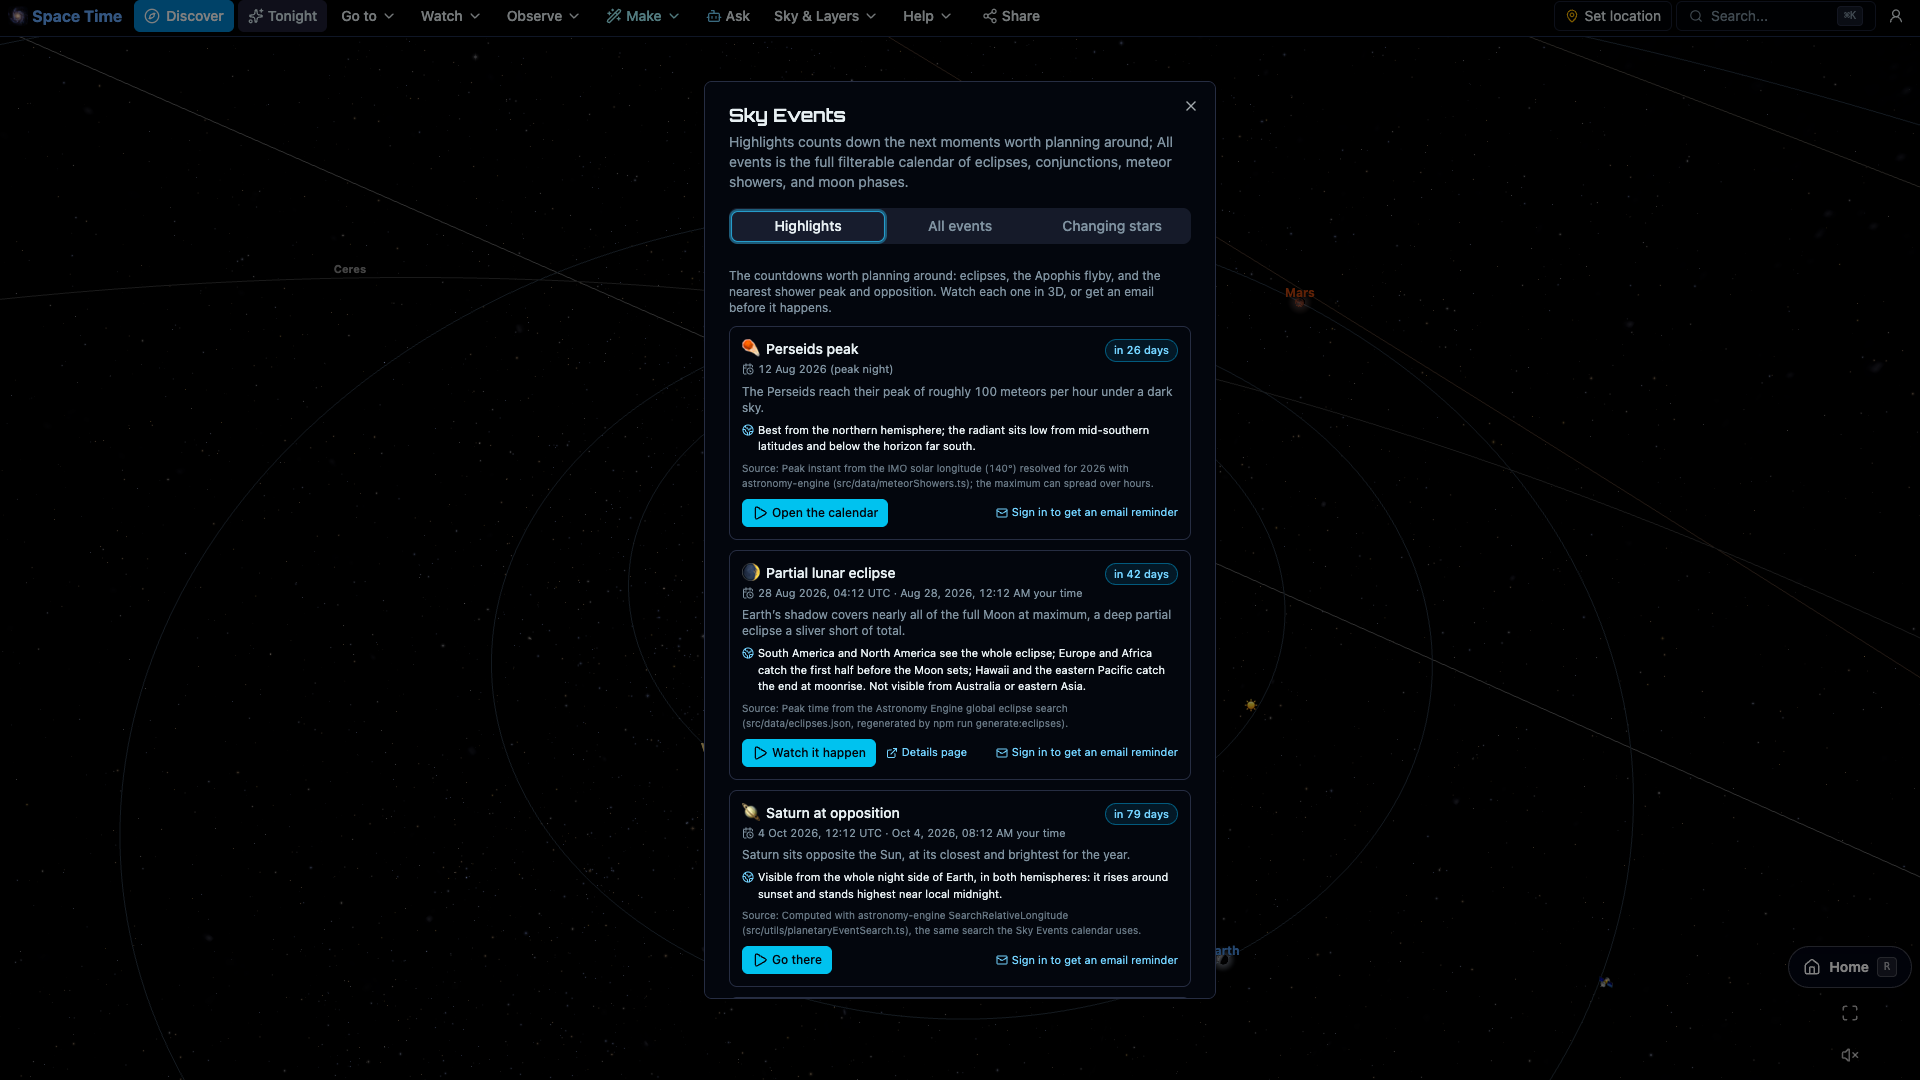Click the 'in 26 days' badge
This screenshot has height=1080, width=1920.
point(1141,350)
